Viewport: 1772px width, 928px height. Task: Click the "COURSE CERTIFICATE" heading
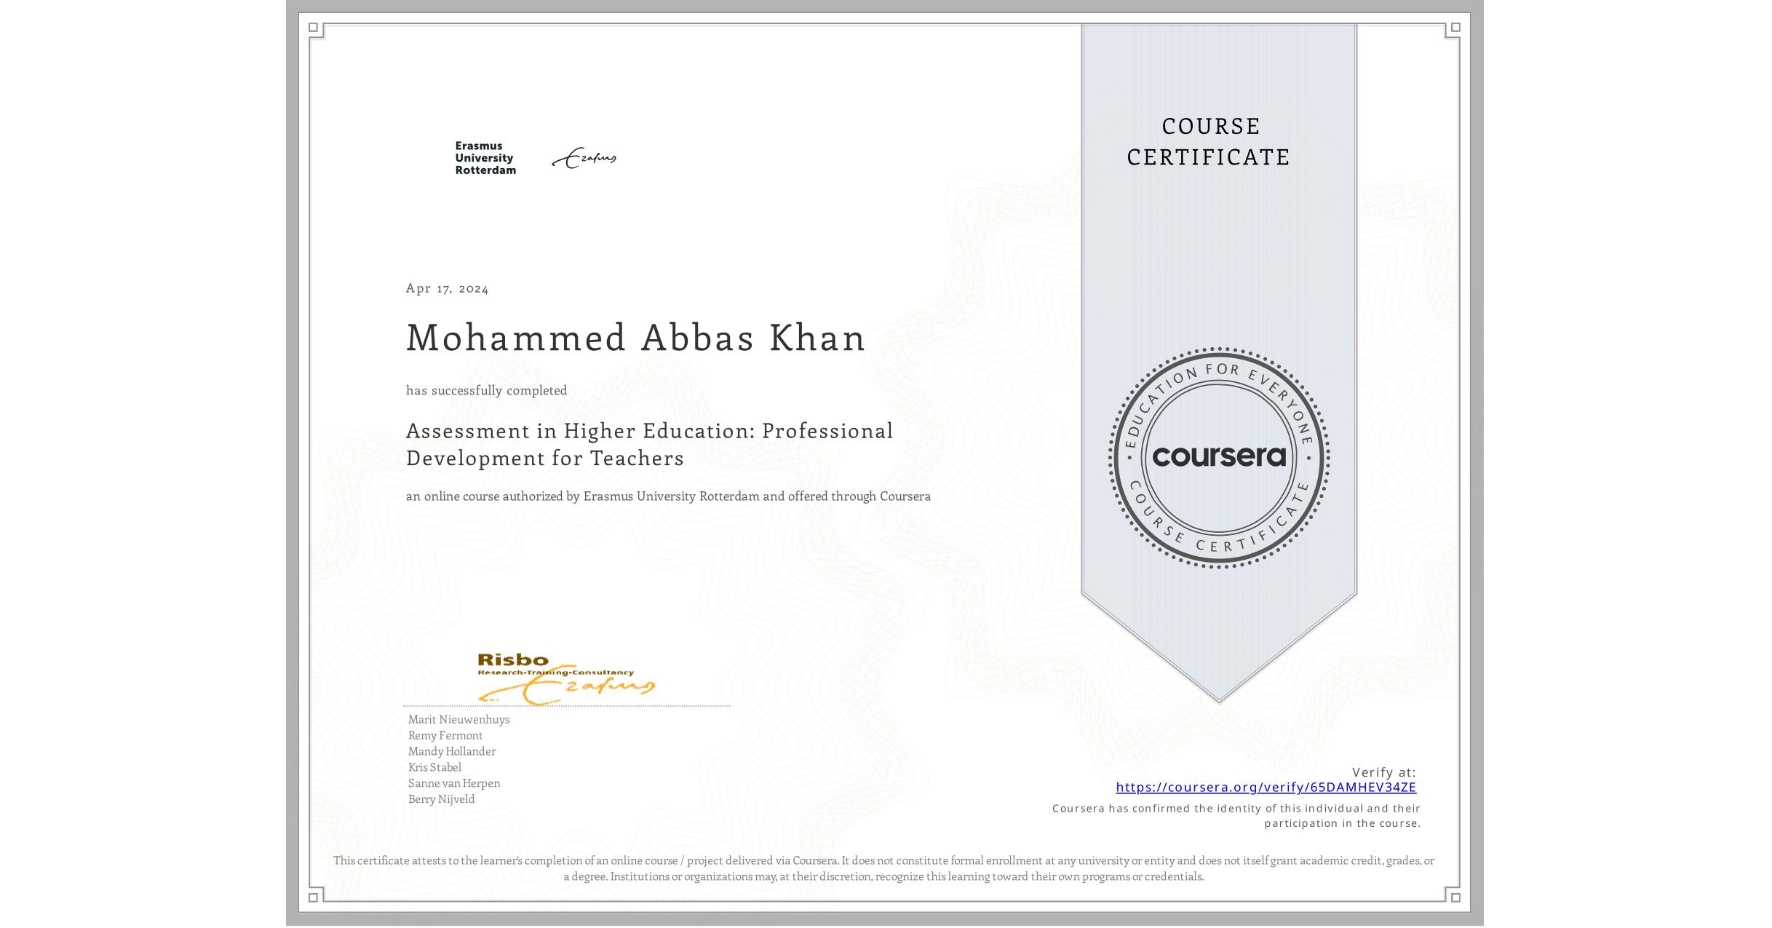coord(1209,141)
